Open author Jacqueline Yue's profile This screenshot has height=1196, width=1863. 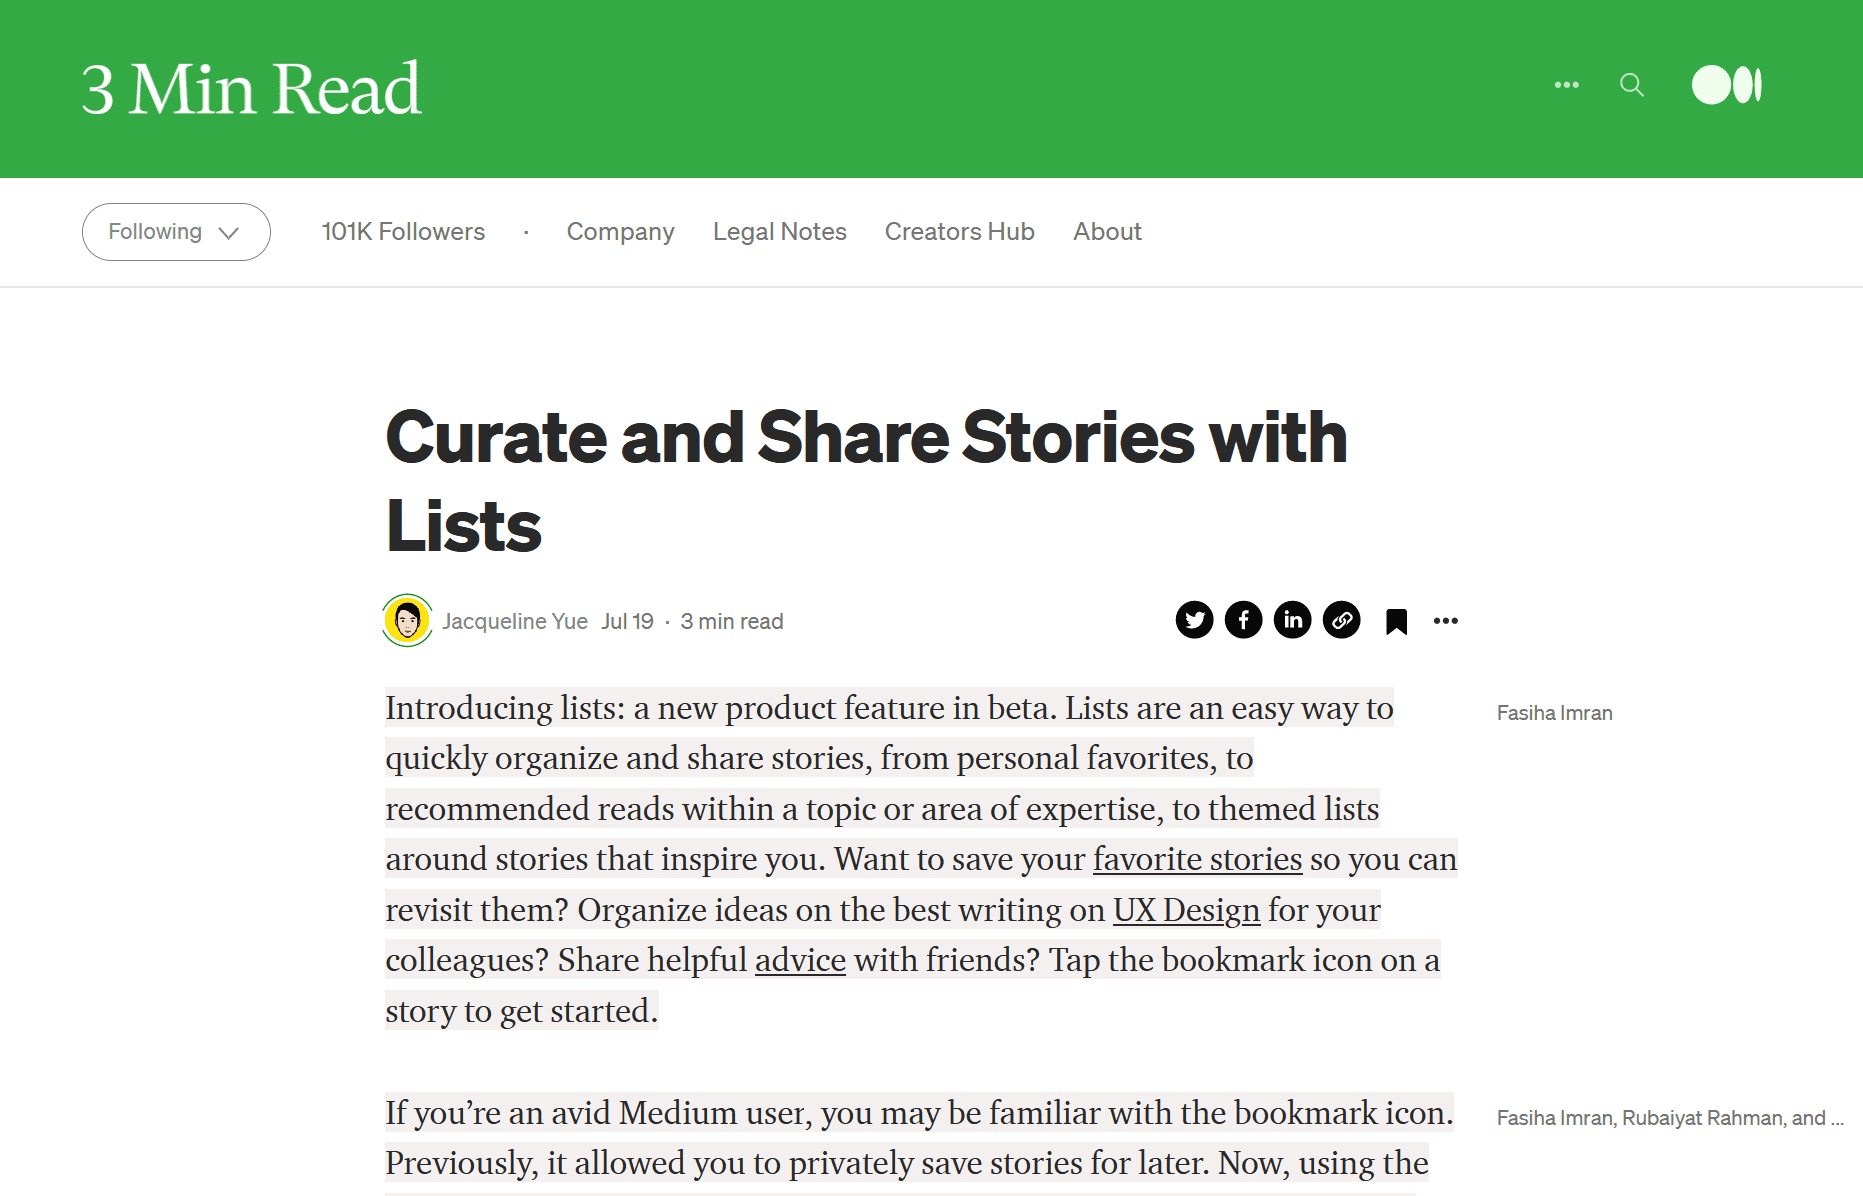tap(515, 621)
